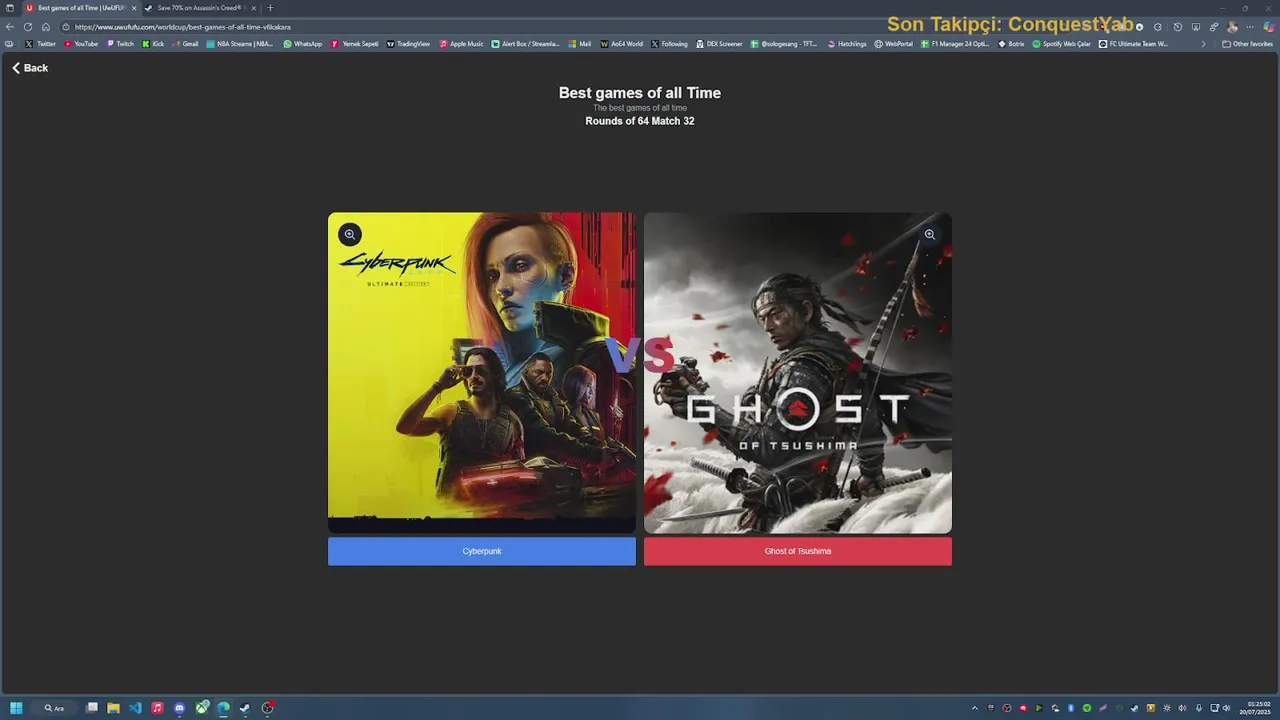This screenshot has width=1280, height=720.
Task: Vote for Ghost of Tsushima red button
Action: [x=798, y=551]
